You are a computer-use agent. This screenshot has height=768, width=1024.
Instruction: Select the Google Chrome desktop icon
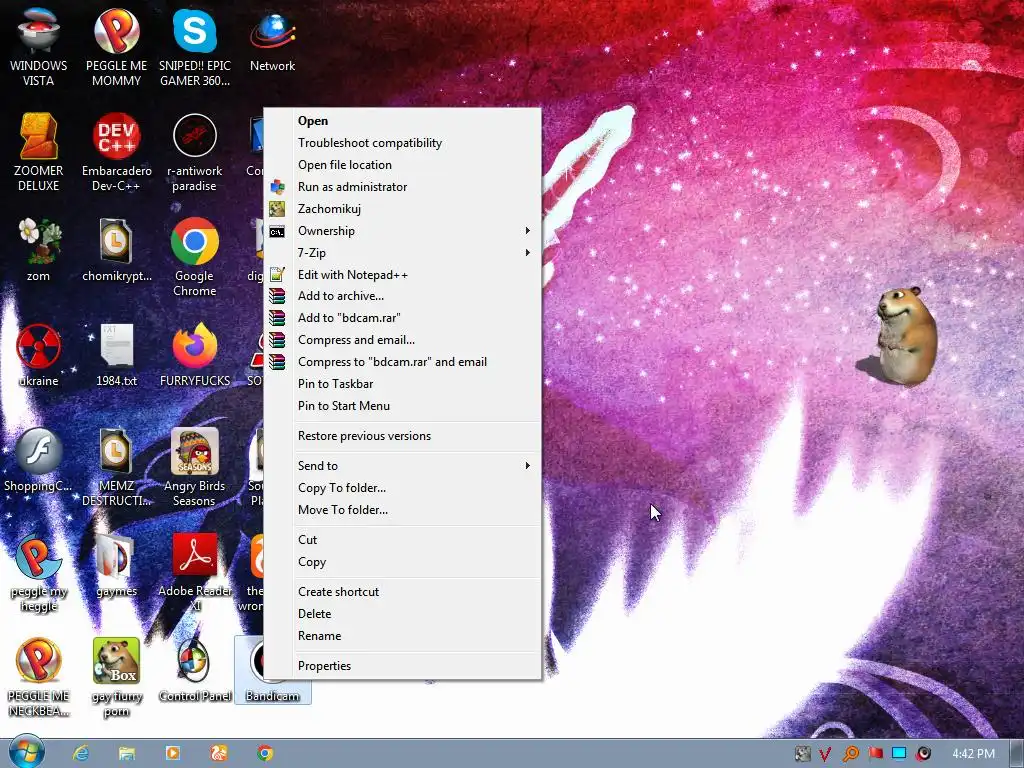195,257
